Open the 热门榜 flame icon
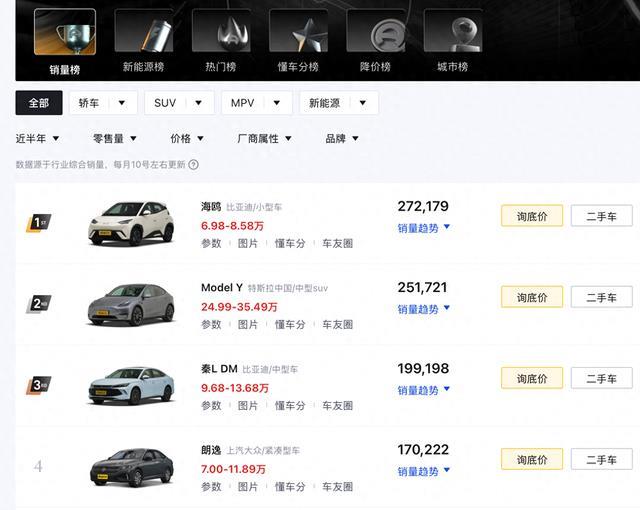 (221, 31)
